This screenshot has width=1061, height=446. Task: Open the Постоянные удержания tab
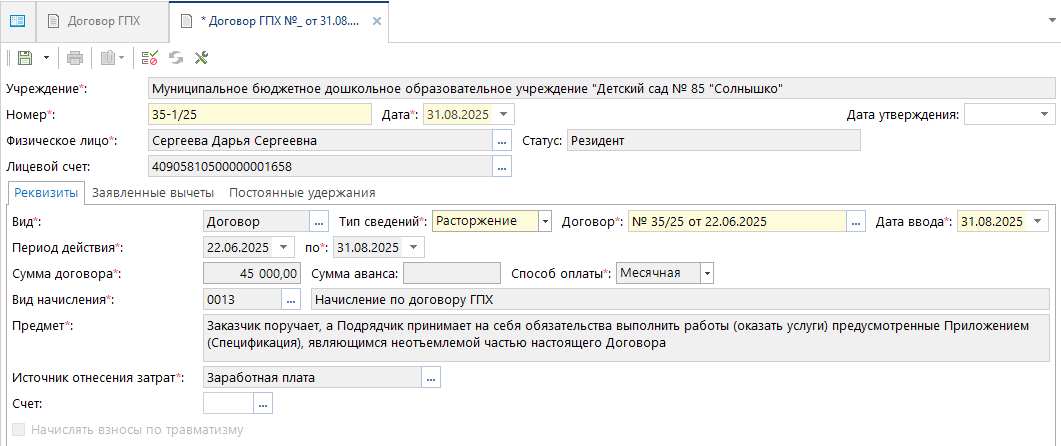click(302, 193)
